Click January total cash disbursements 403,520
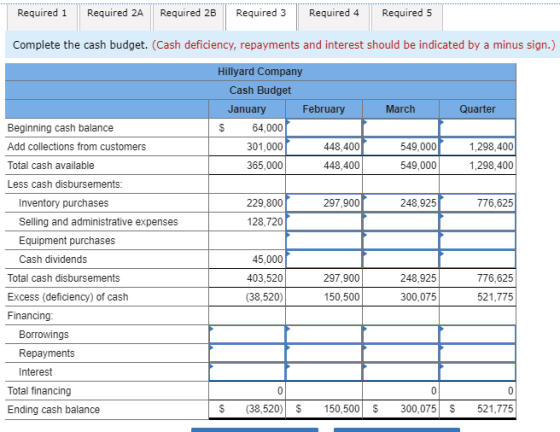The width and height of the screenshot is (560, 432). coord(265,278)
